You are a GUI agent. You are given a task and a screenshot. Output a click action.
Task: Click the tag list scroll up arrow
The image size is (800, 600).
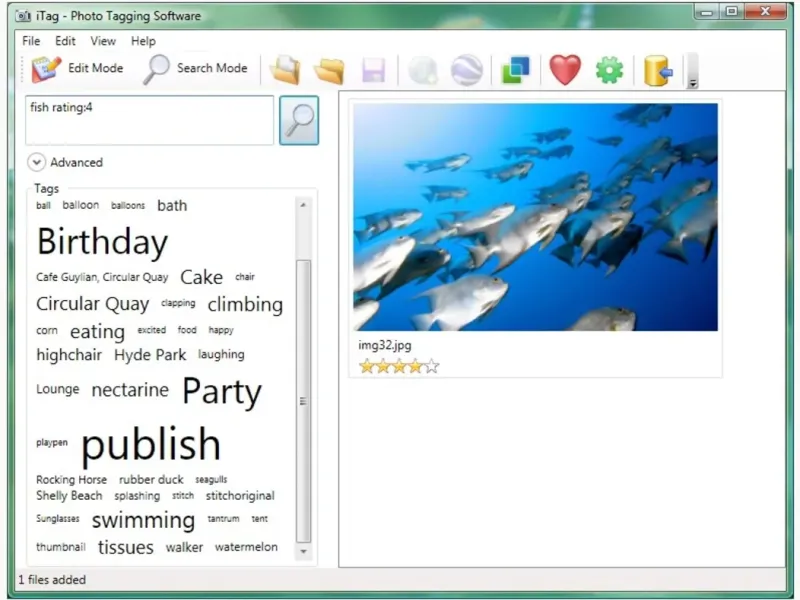303,205
